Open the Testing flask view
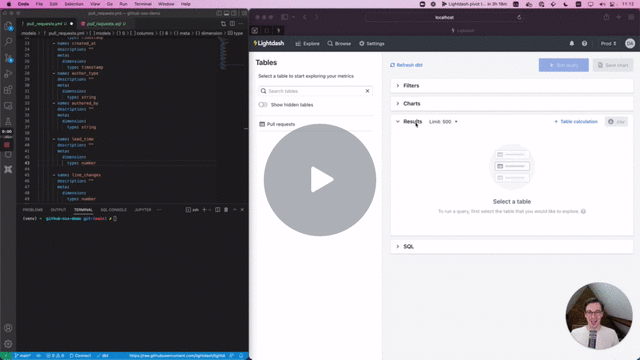 (x=8, y=122)
